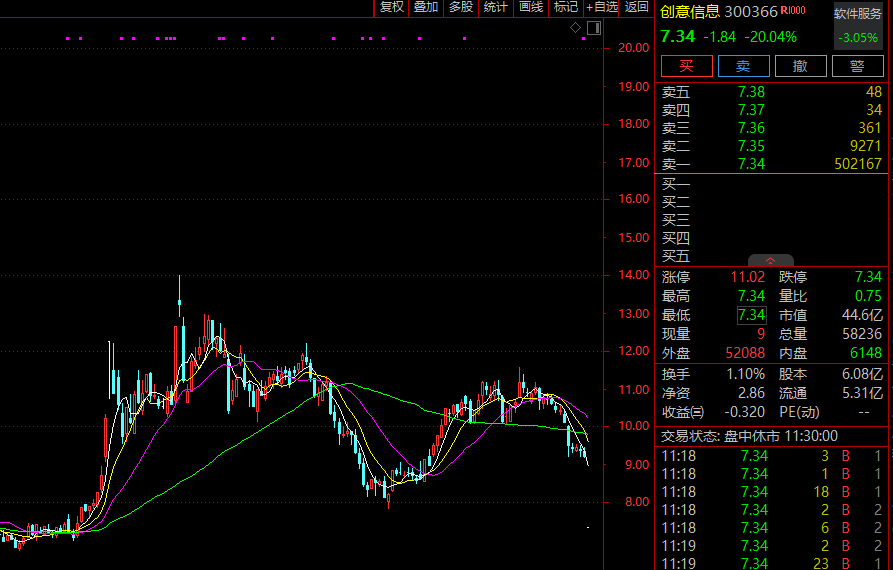The height and width of the screenshot is (570, 893).
Task: Toggle the side panel layout icon
Action: 594,27
